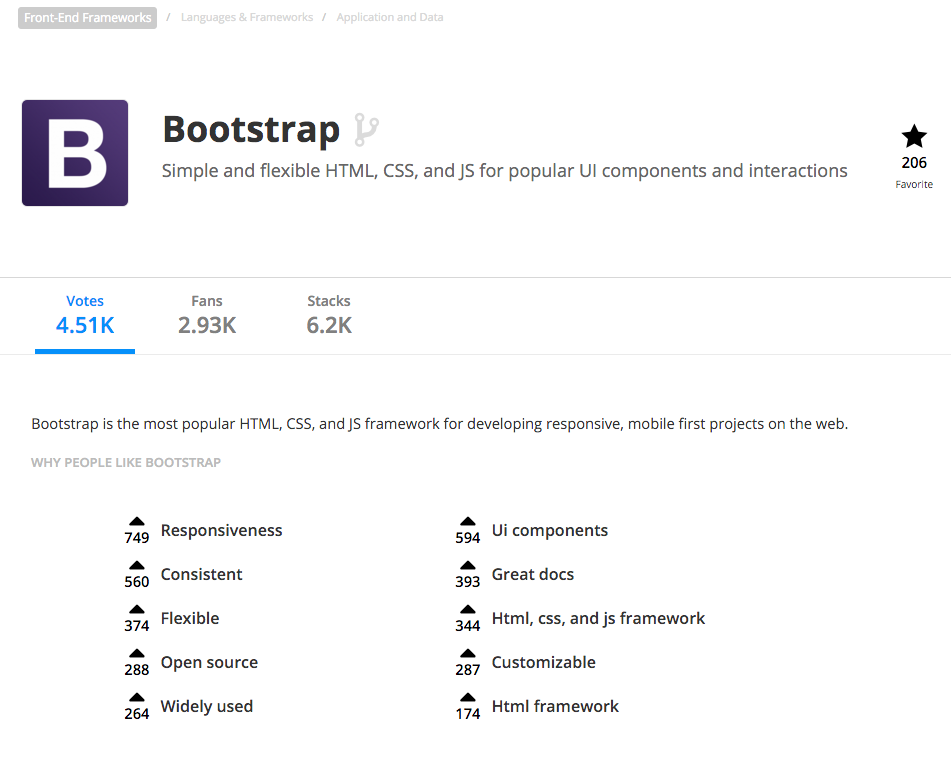Image resolution: width=951 pixels, height=760 pixels.
Task: Click the Flexible reason text
Action: 190,618
